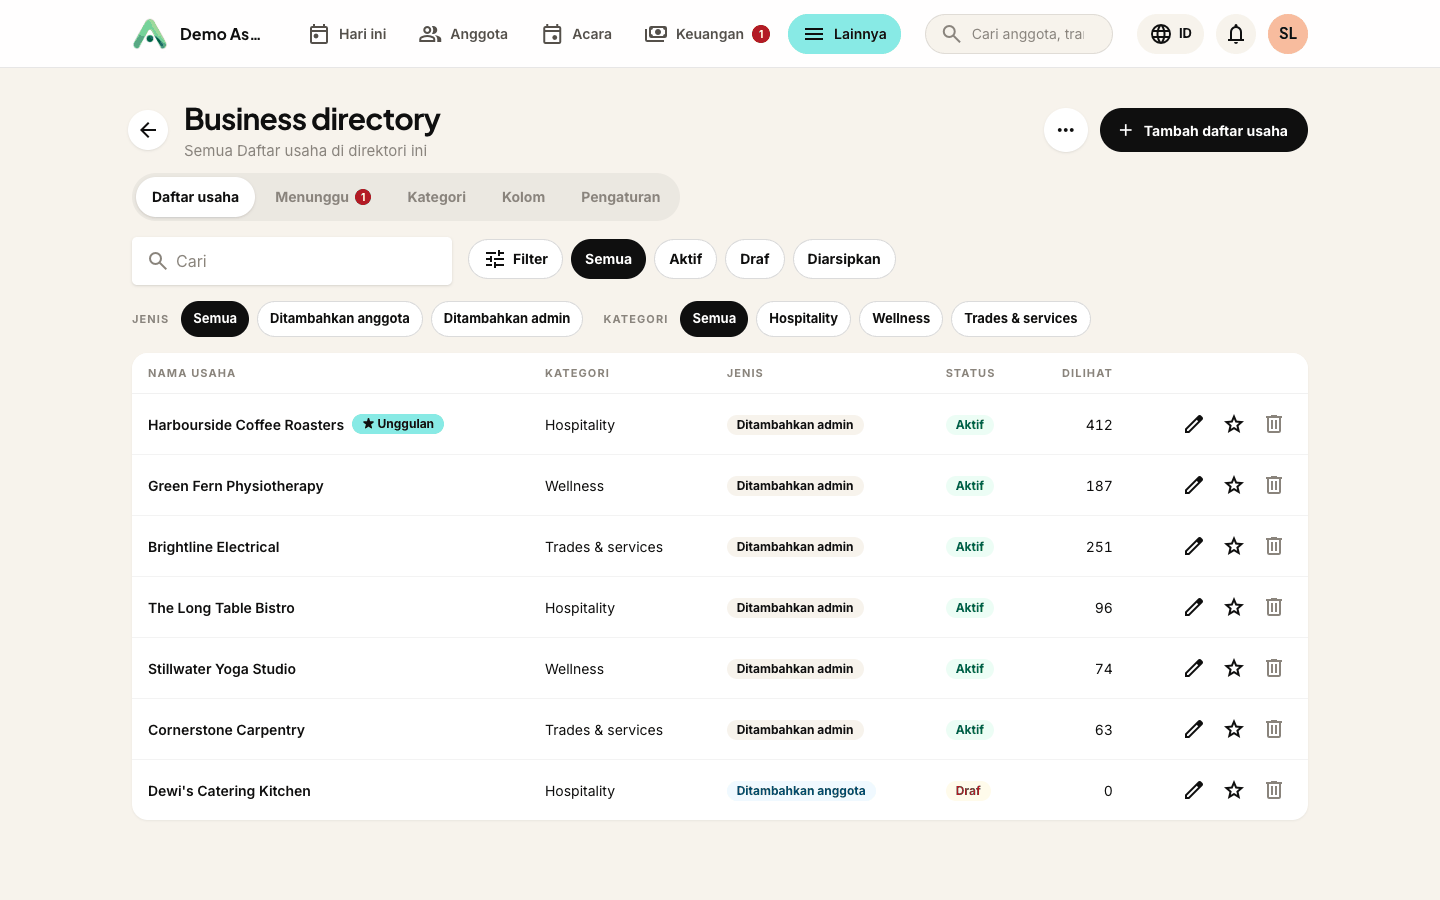This screenshot has width=1440, height=900.
Task: Delete Brightline Electrical using the trash icon
Action: [1274, 546]
